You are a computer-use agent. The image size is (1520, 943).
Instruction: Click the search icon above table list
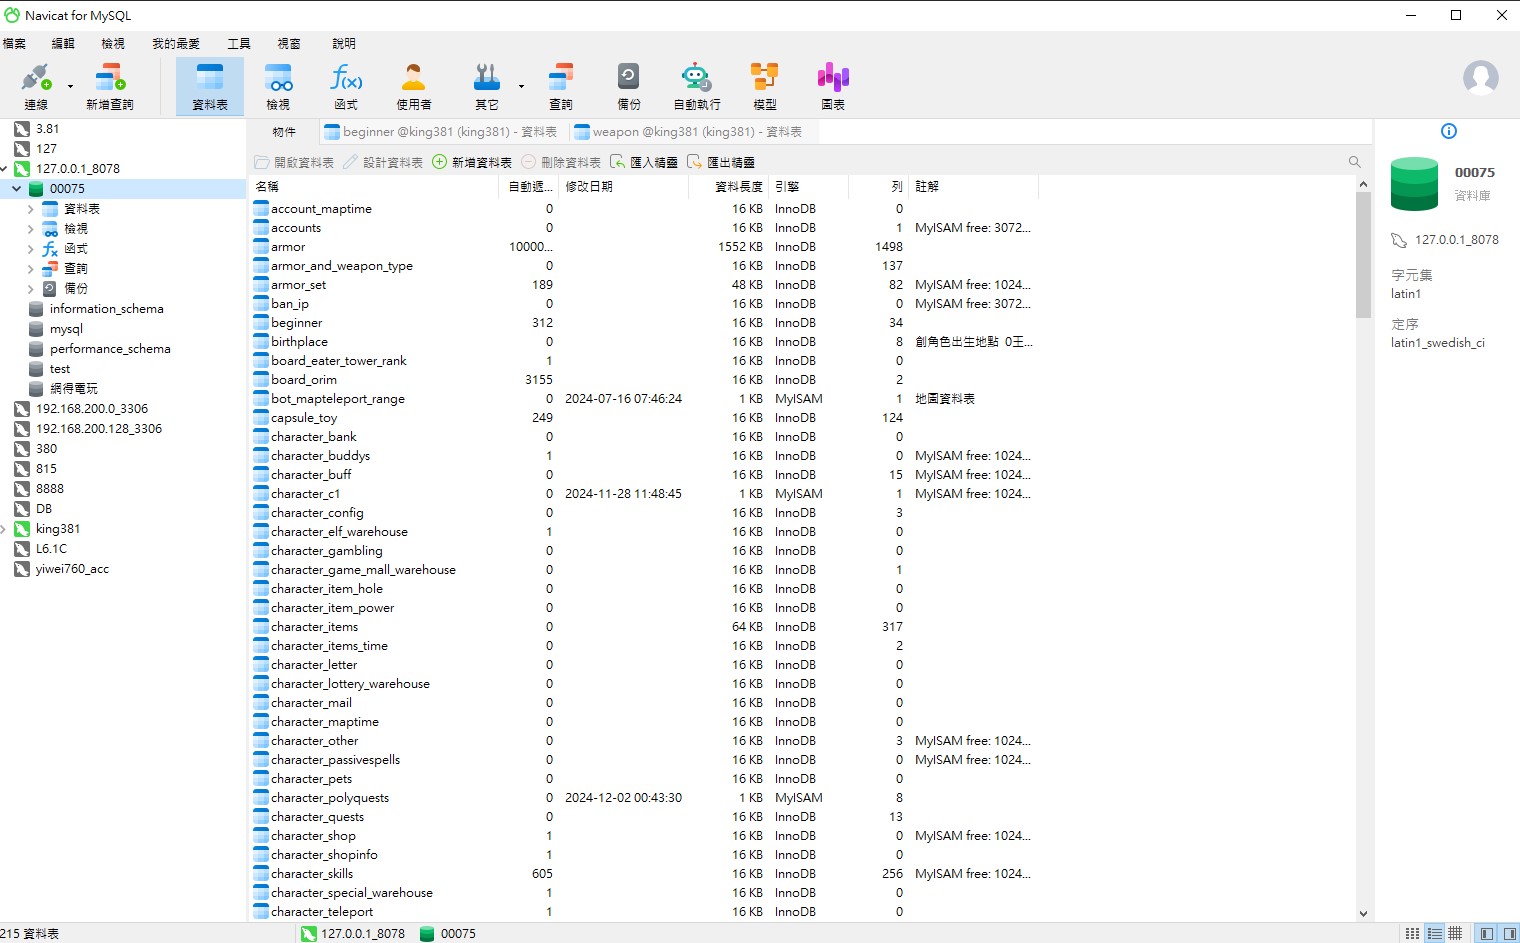[x=1355, y=162]
